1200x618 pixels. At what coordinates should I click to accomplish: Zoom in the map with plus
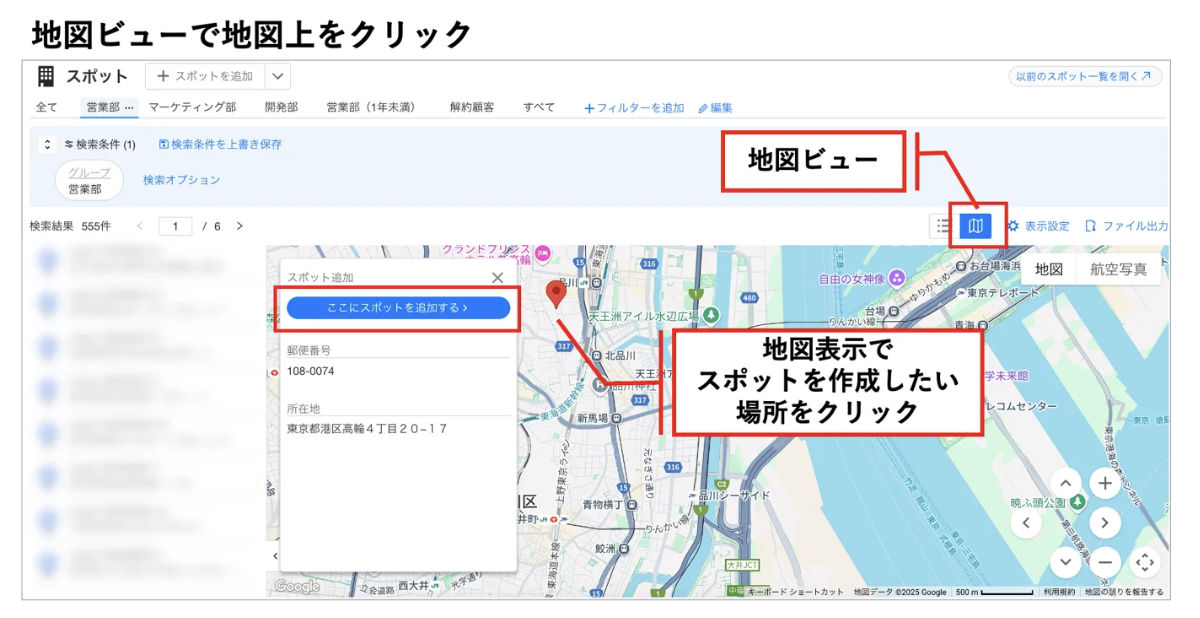(x=1104, y=483)
